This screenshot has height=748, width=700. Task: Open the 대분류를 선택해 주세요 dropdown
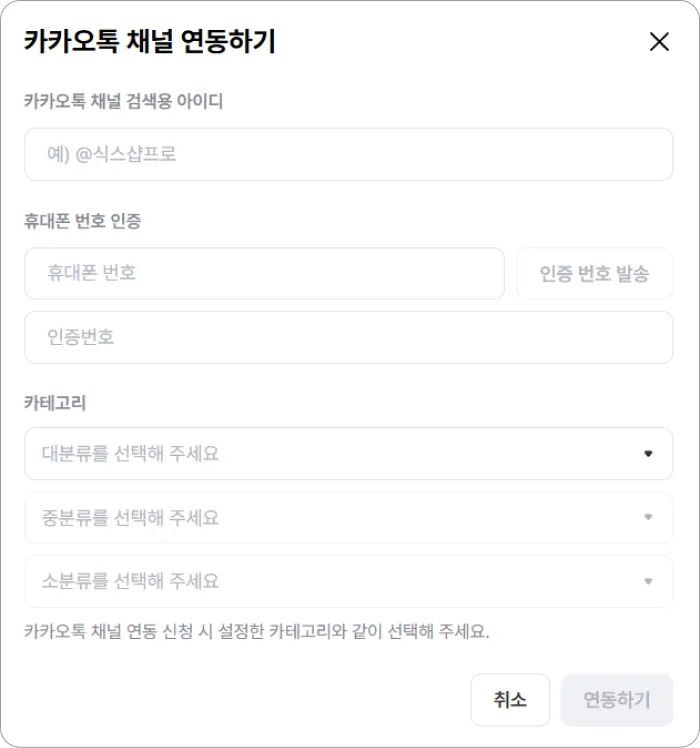(348, 453)
